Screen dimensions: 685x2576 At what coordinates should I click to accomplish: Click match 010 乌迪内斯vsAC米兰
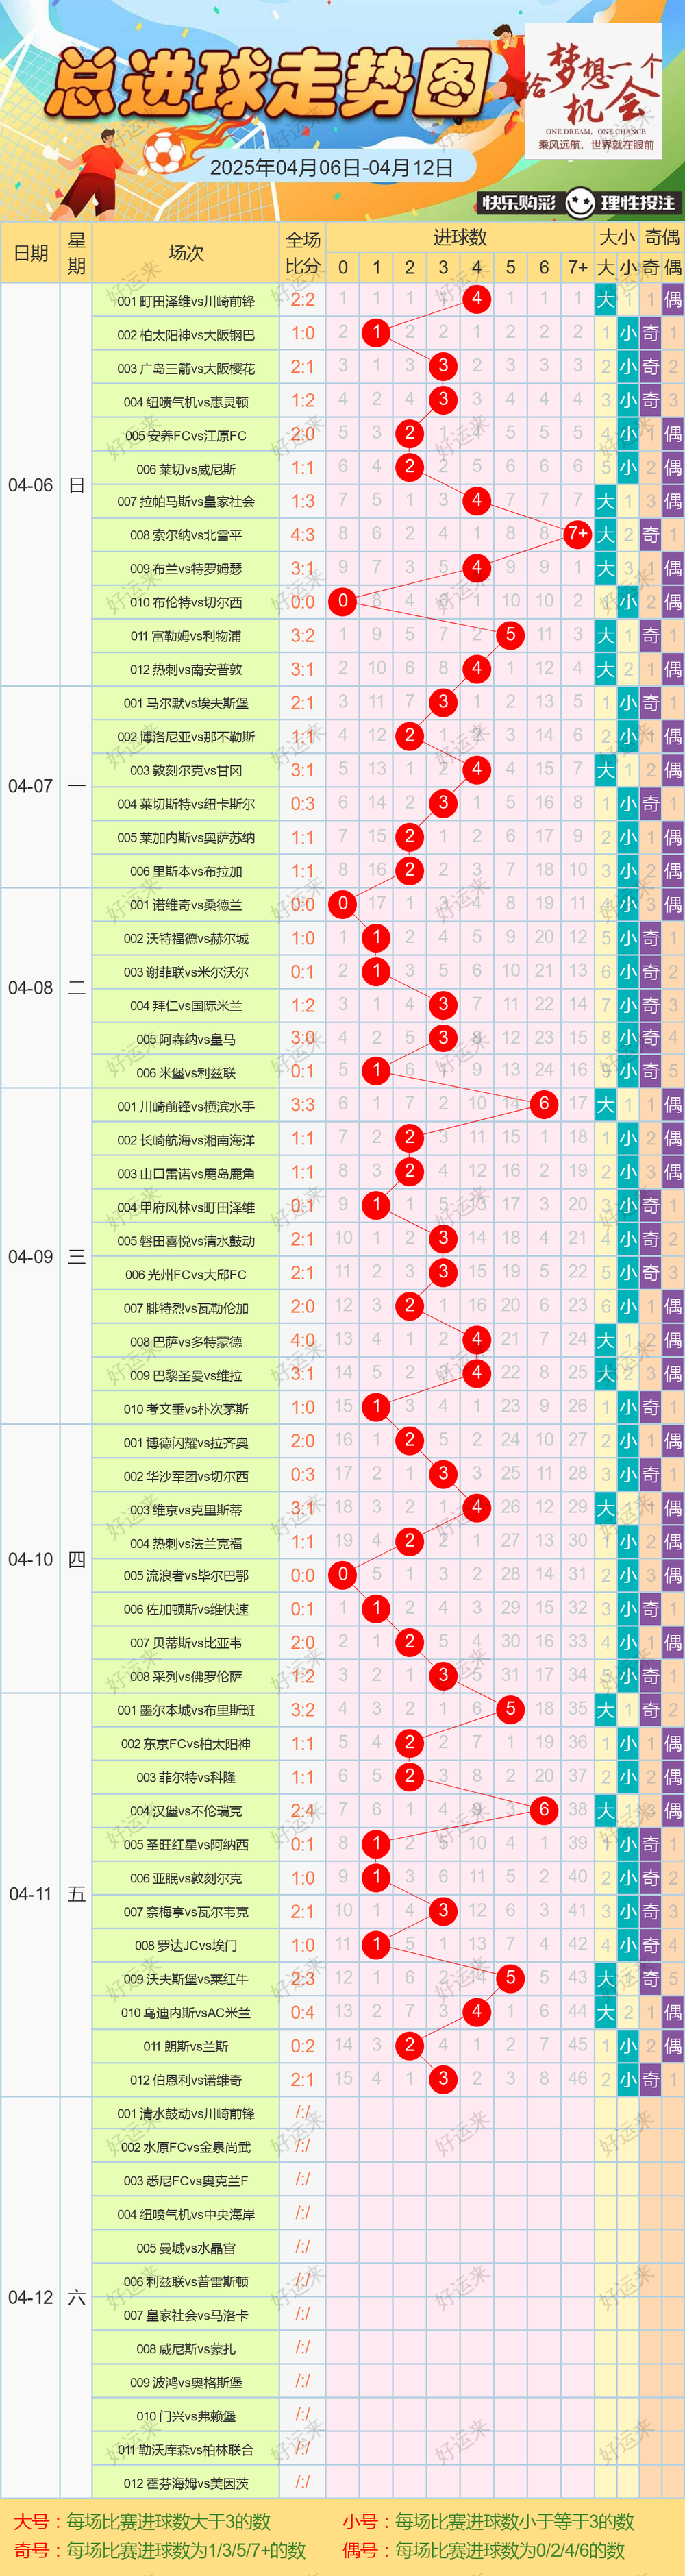(186, 2012)
